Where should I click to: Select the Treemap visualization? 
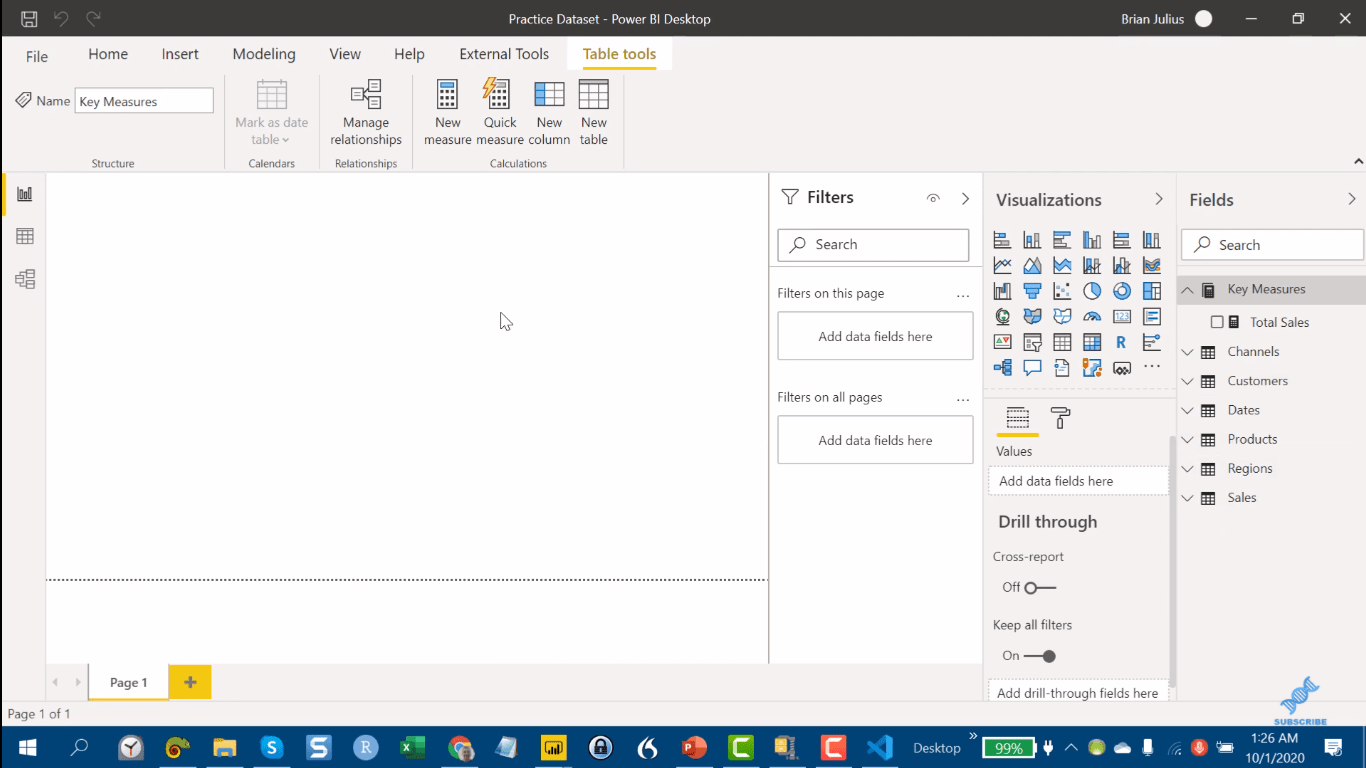point(1152,291)
